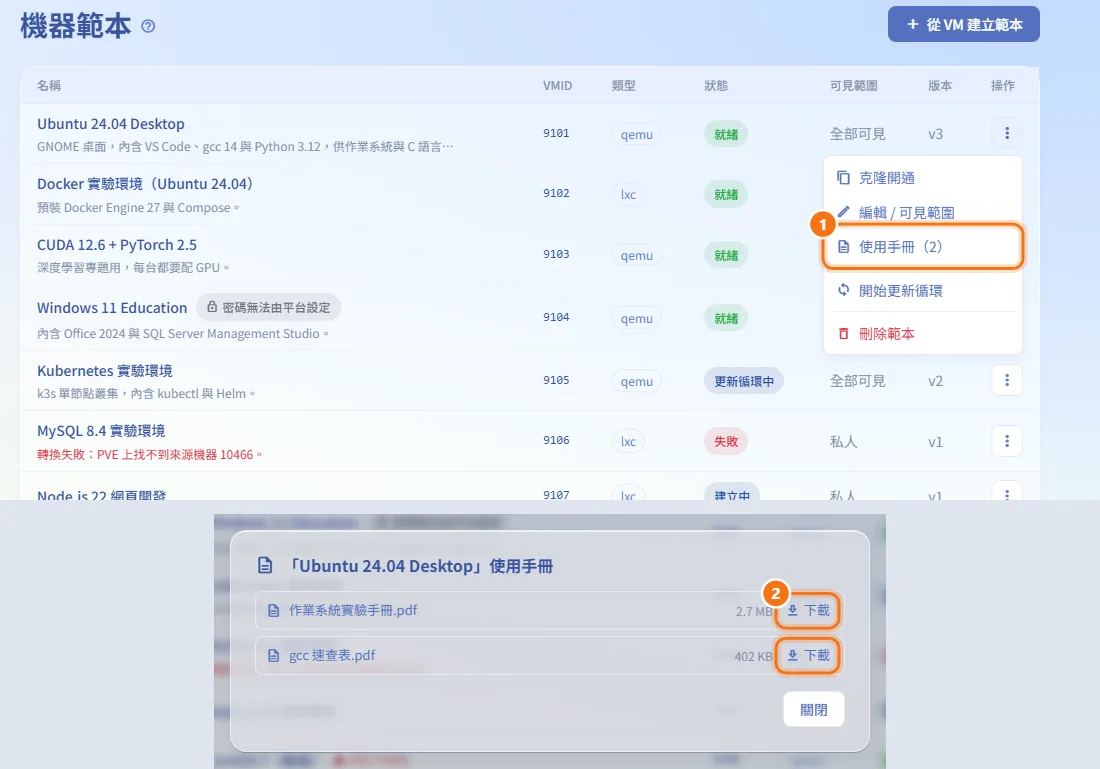Click the qemu type tag for VMID 9101
This screenshot has height=769, width=1100.
[x=636, y=134]
